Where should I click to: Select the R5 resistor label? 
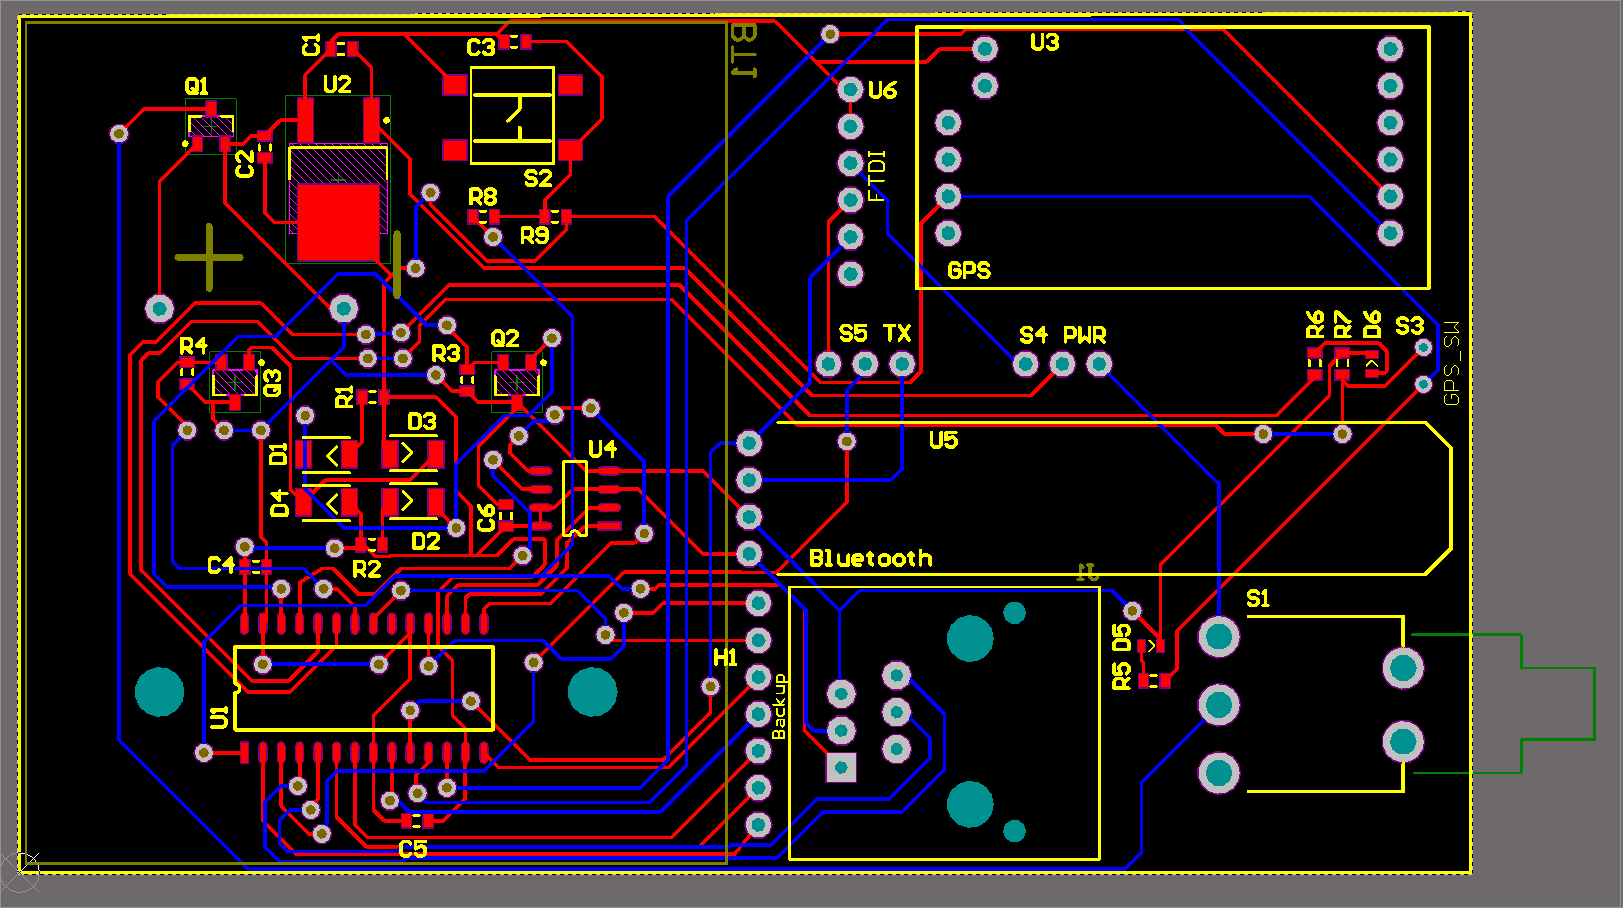coord(1121,677)
